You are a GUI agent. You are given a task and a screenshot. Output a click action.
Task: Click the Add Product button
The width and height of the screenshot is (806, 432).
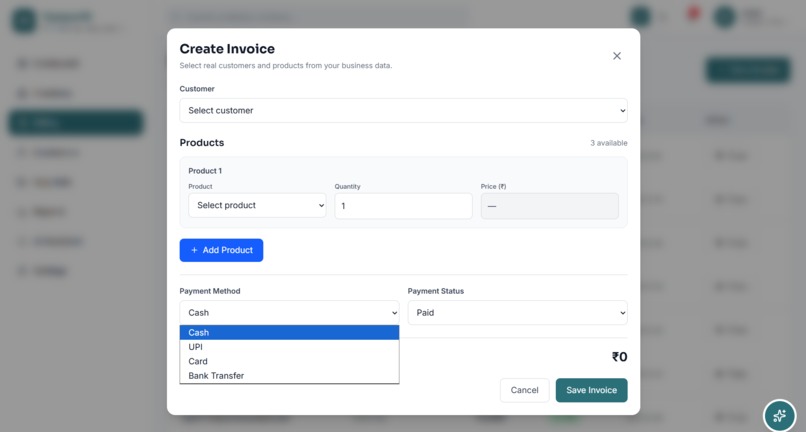(221, 250)
